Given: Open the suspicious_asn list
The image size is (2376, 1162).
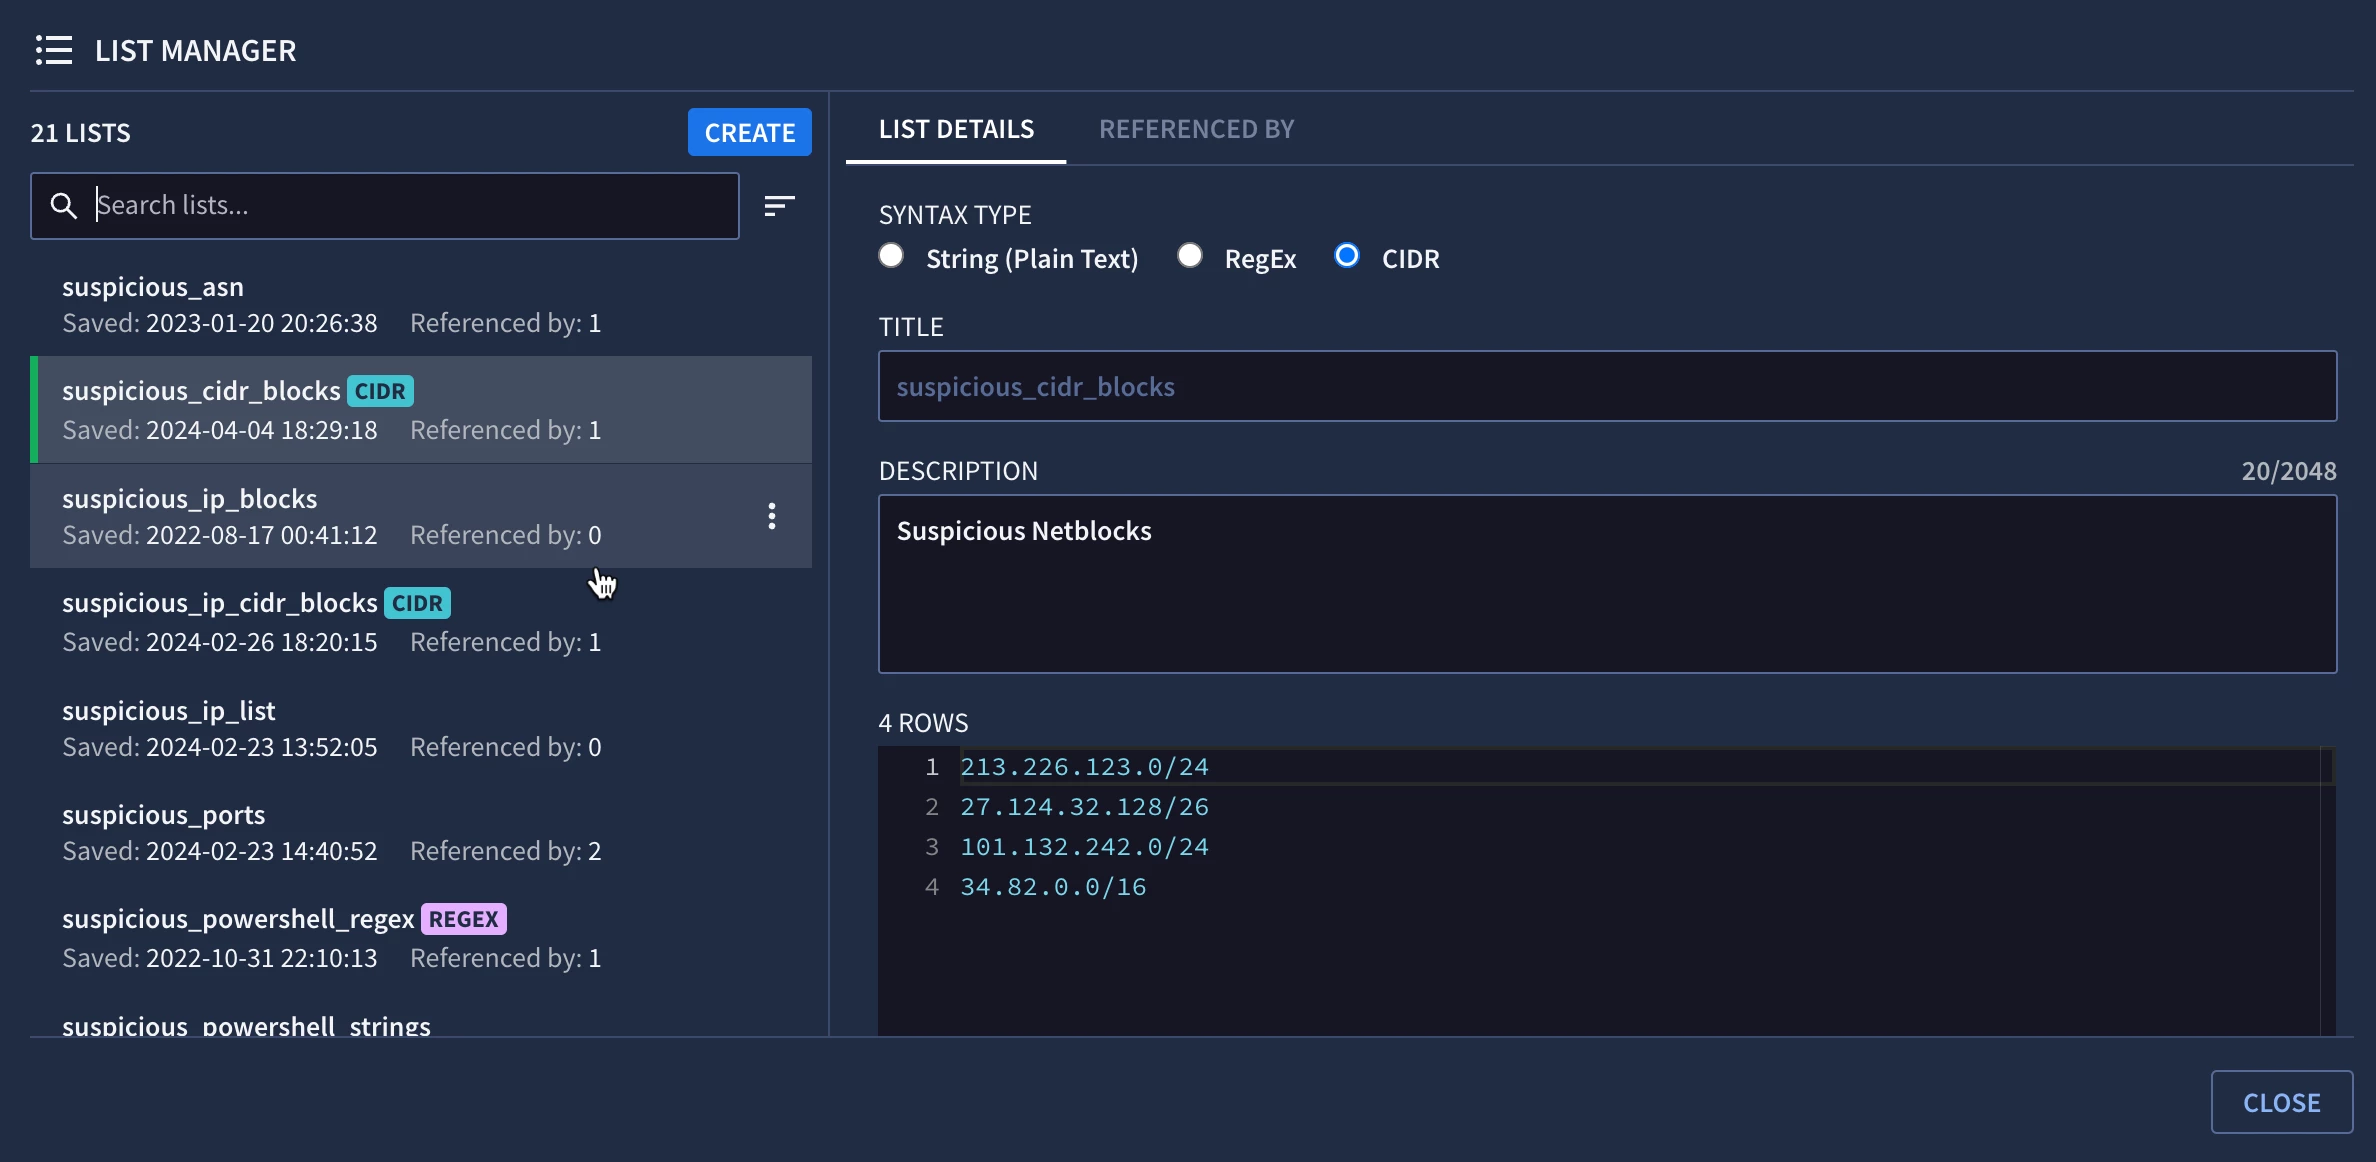Looking at the screenshot, I should click(421, 304).
